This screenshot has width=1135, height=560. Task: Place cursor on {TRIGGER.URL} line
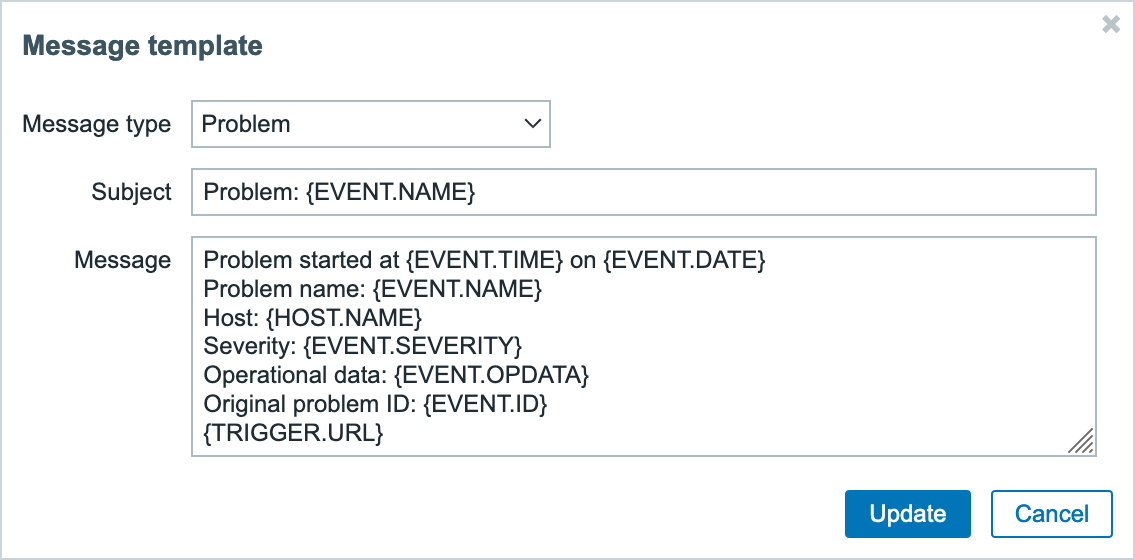(x=294, y=434)
